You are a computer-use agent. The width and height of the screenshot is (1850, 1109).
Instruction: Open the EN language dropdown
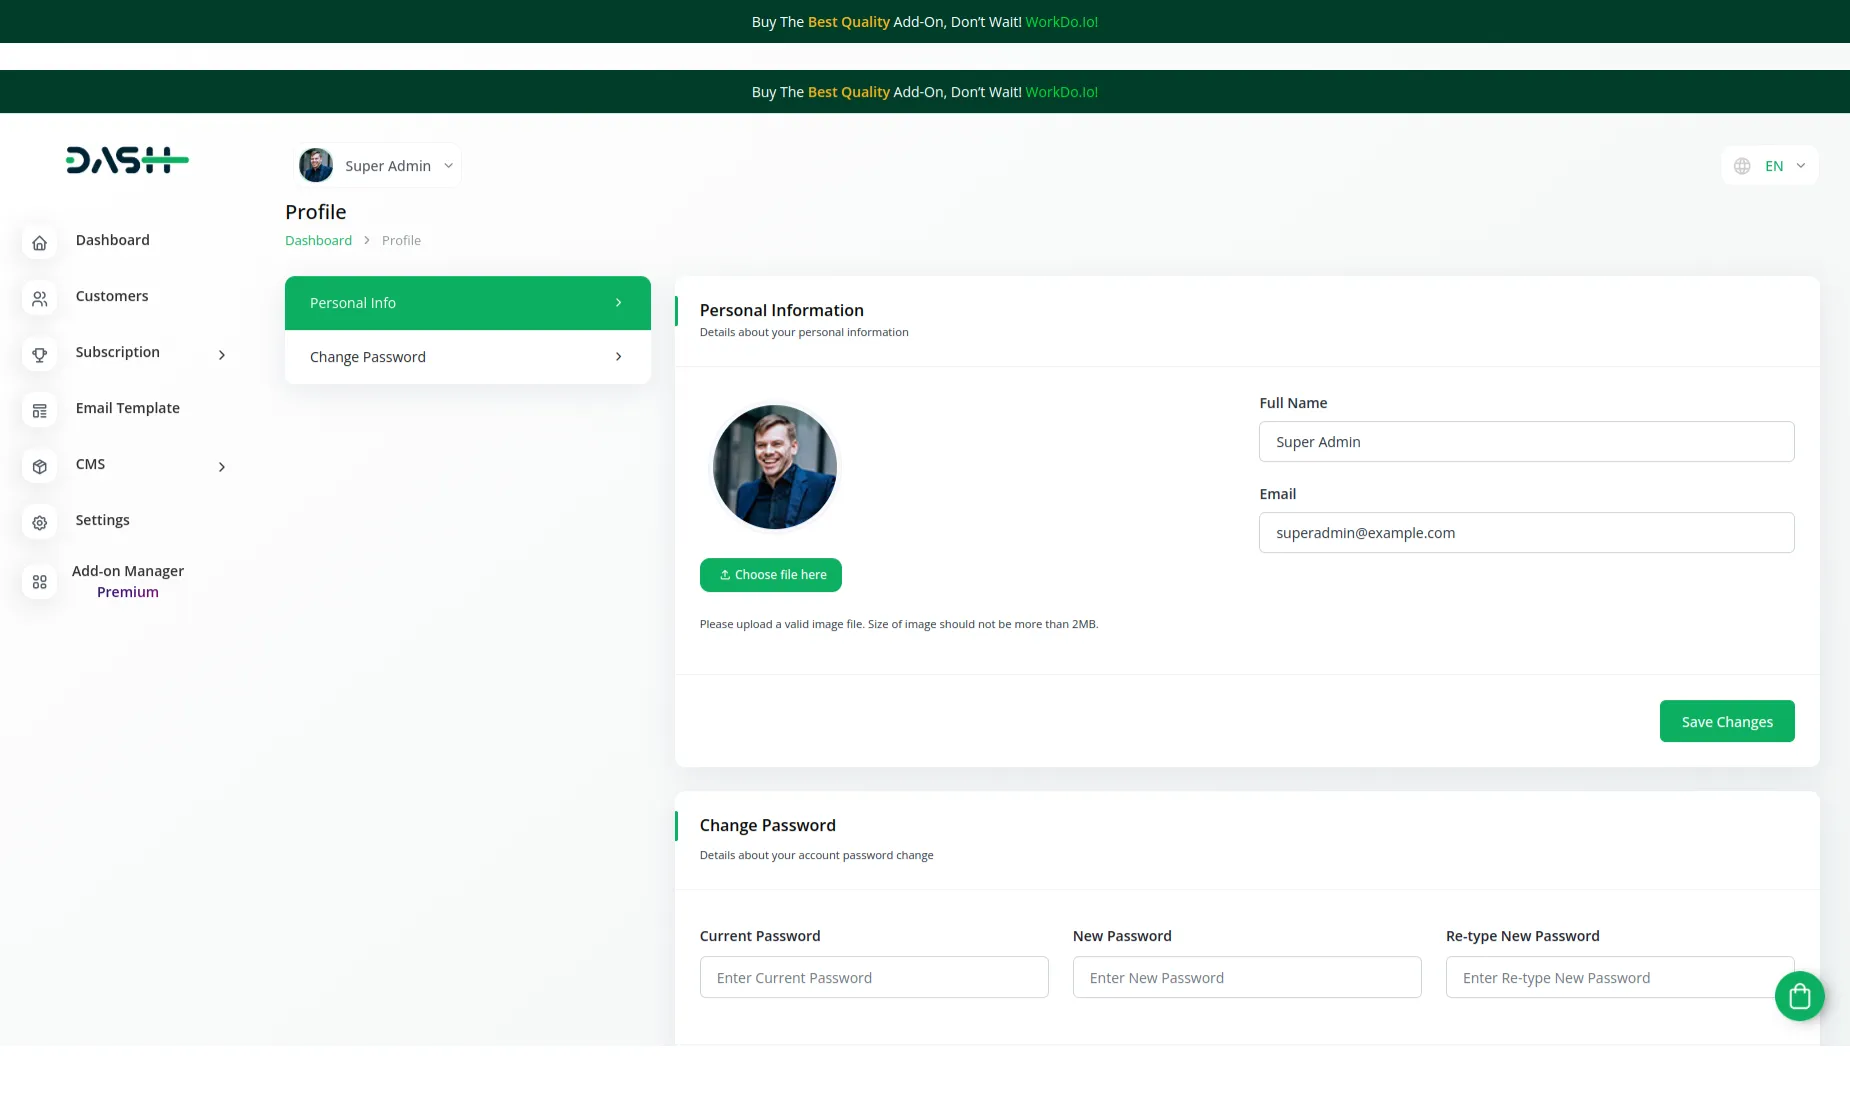(x=1770, y=166)
